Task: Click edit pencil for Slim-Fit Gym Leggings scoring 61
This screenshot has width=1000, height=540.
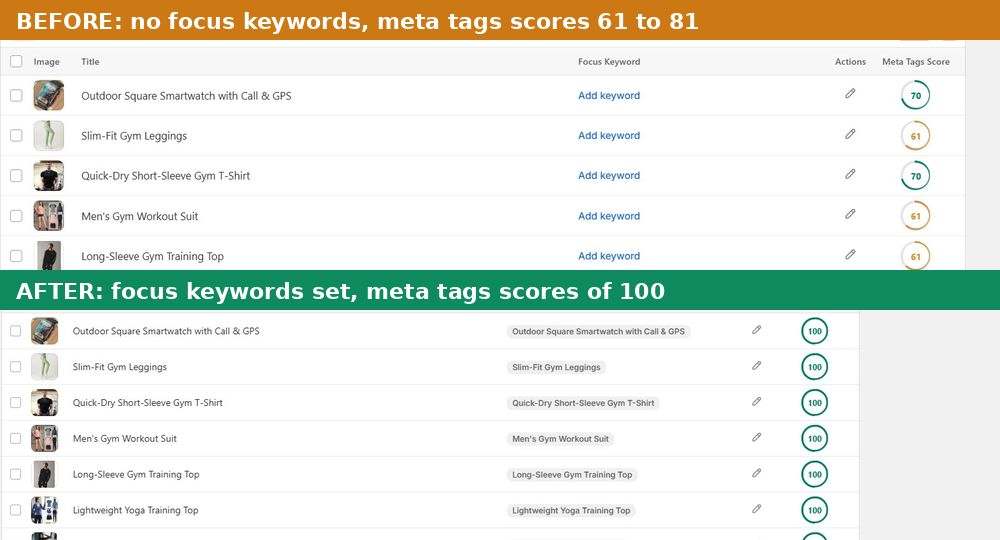Action: coord(850,134)
